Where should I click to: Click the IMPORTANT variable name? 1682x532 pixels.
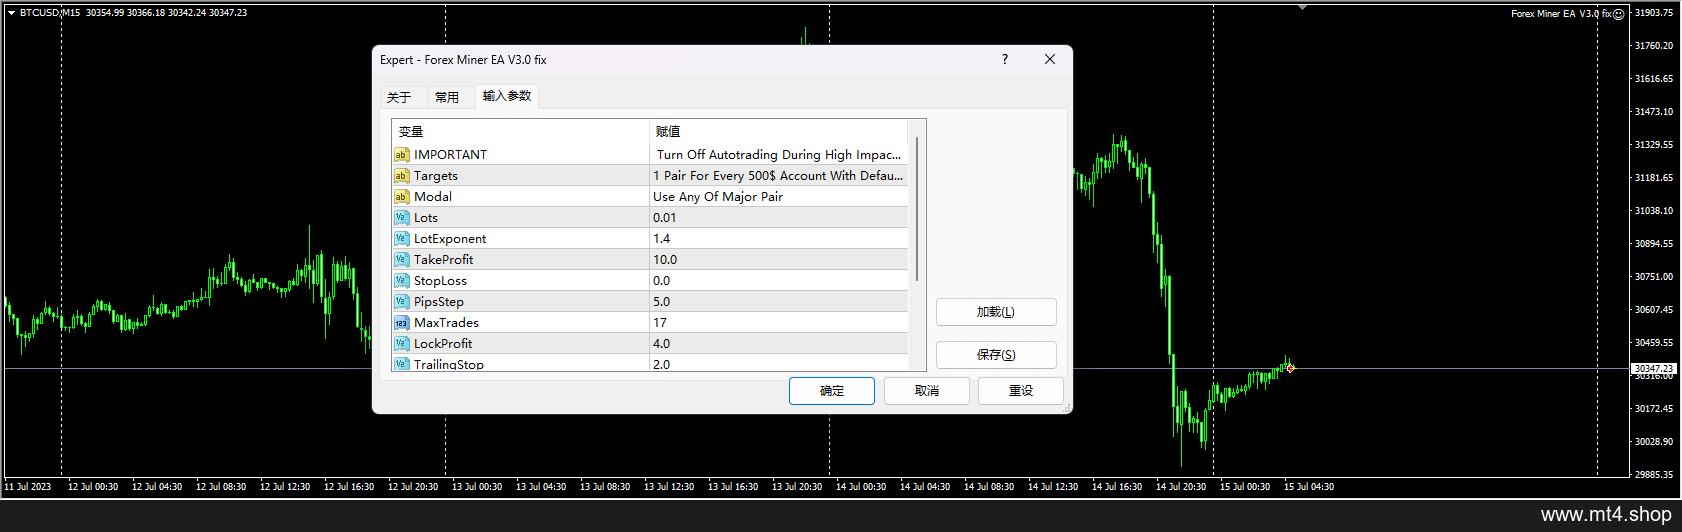450,155
